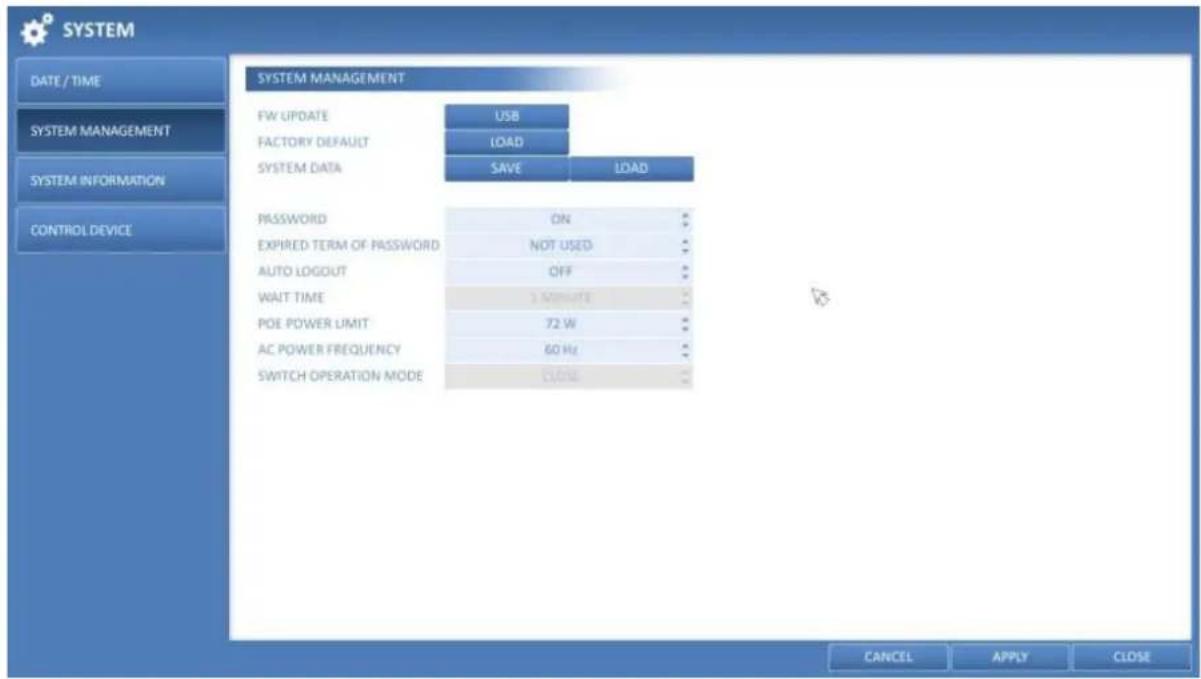Image resolution: width=1201 pixels, height=679 pixels.
Task: Click the AUTO LOGOUT label
Action: click(301, 271)
